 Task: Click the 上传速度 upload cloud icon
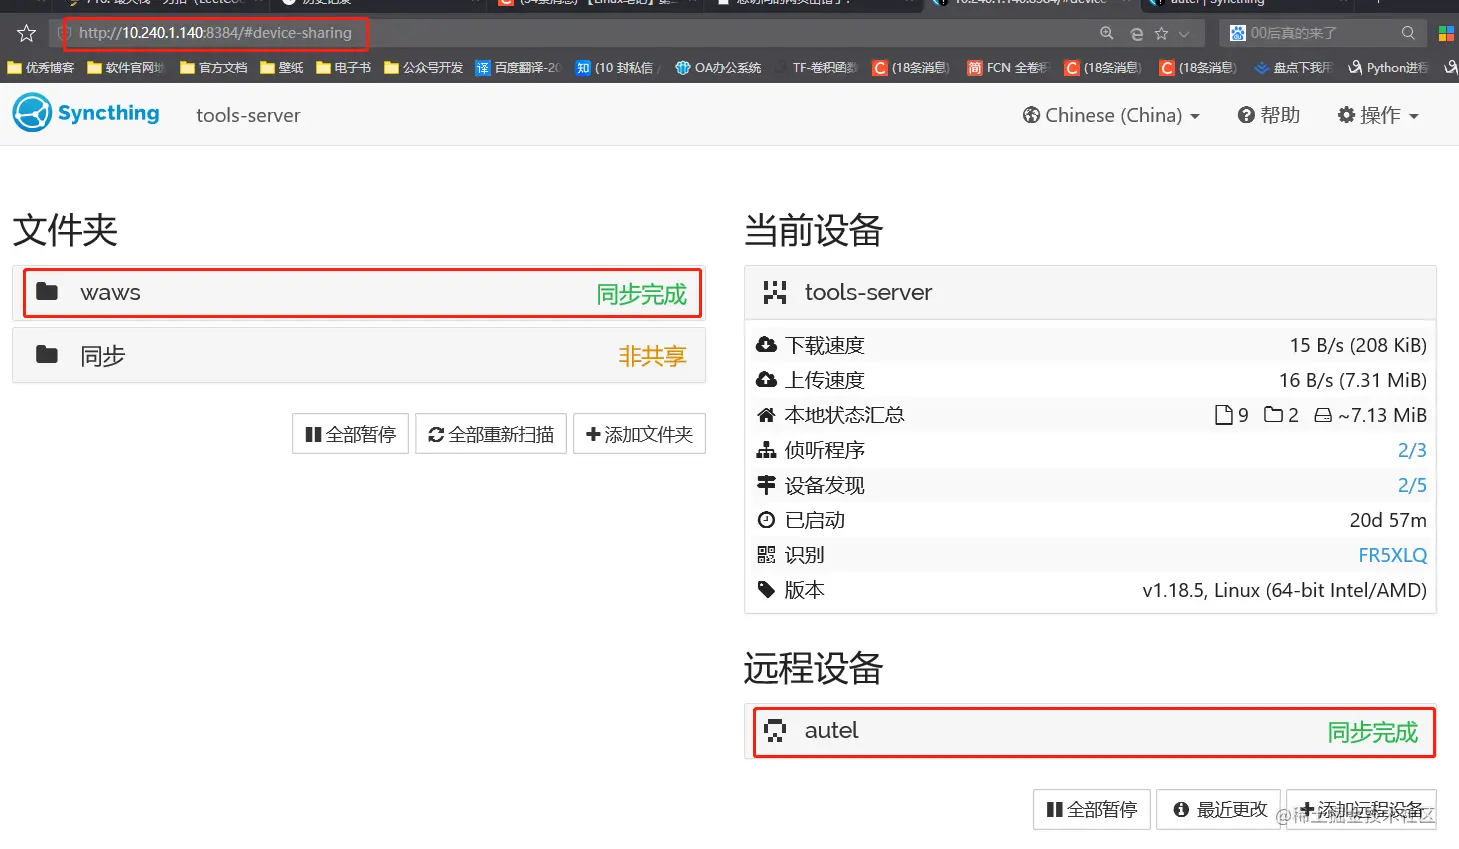click(x=767, y=380)
